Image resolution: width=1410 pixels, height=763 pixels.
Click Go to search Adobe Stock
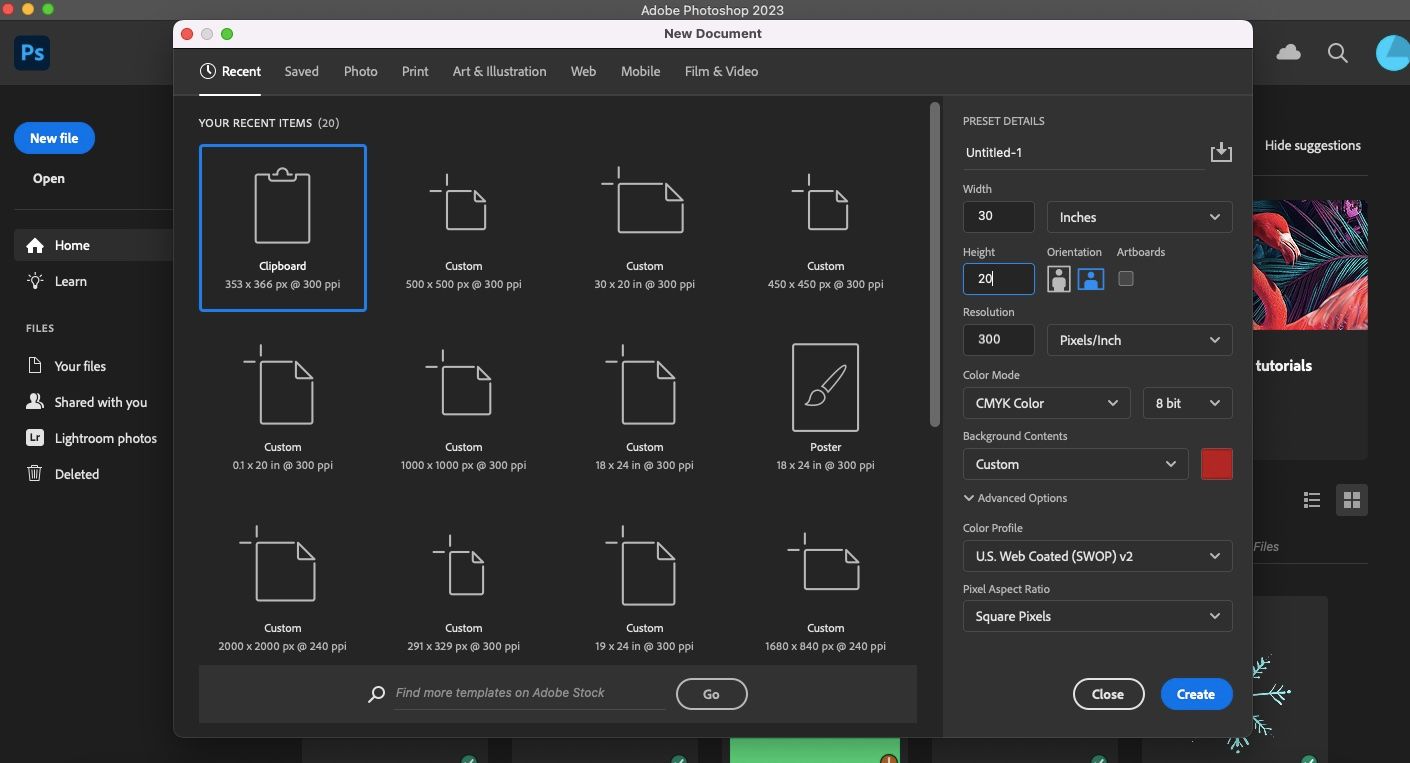click(x=711, y=693)
